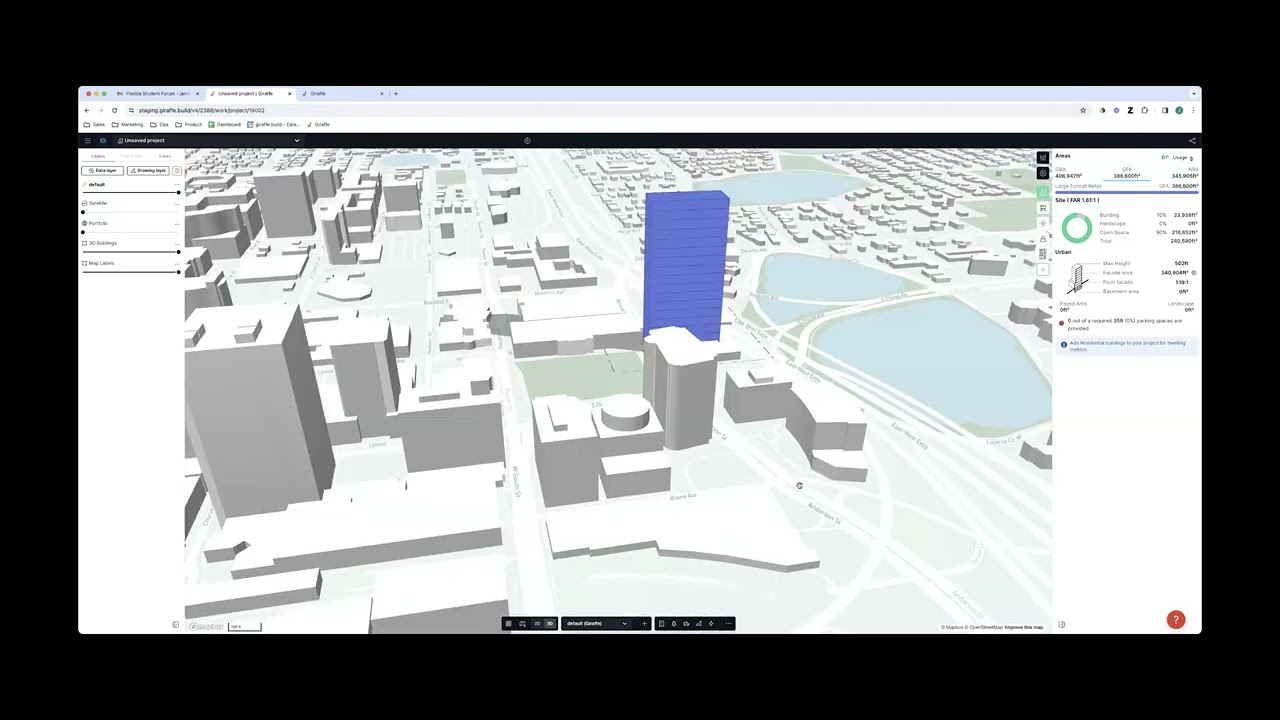Toggle the Portfolio layer icon
The image size is (1280, 720).
pyautogui.click(x=84, y=223)
